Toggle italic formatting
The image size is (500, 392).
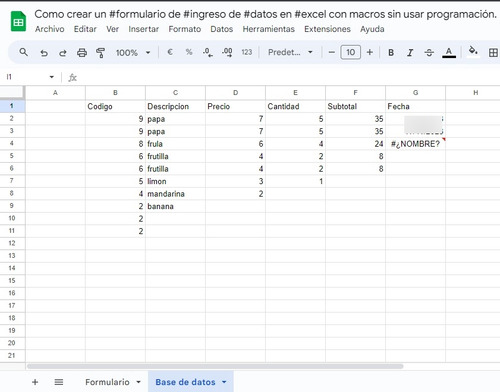410,53
